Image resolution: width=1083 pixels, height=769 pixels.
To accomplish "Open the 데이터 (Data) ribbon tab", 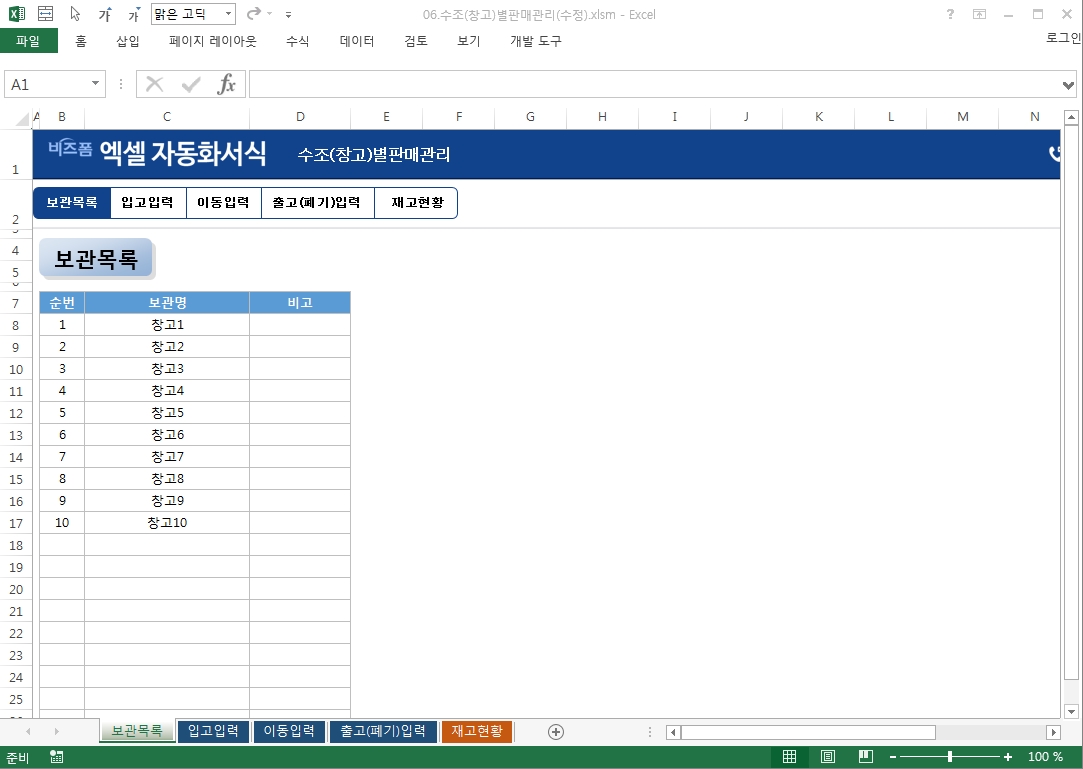I will click(357, 41).
